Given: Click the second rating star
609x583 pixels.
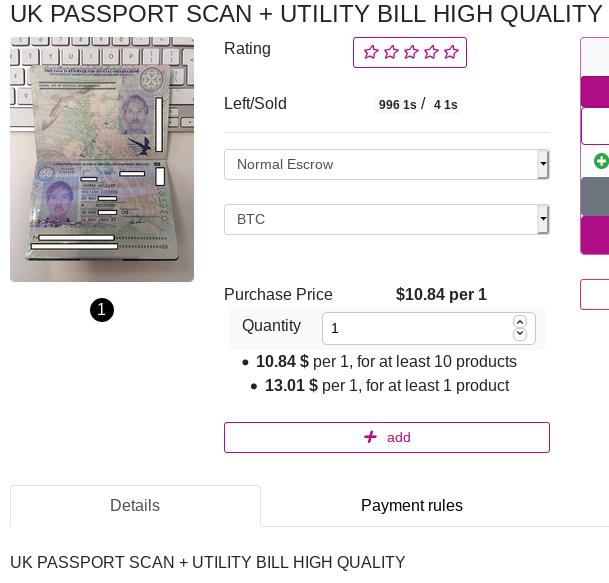Looking at the screenshot, I should point(391,52).
